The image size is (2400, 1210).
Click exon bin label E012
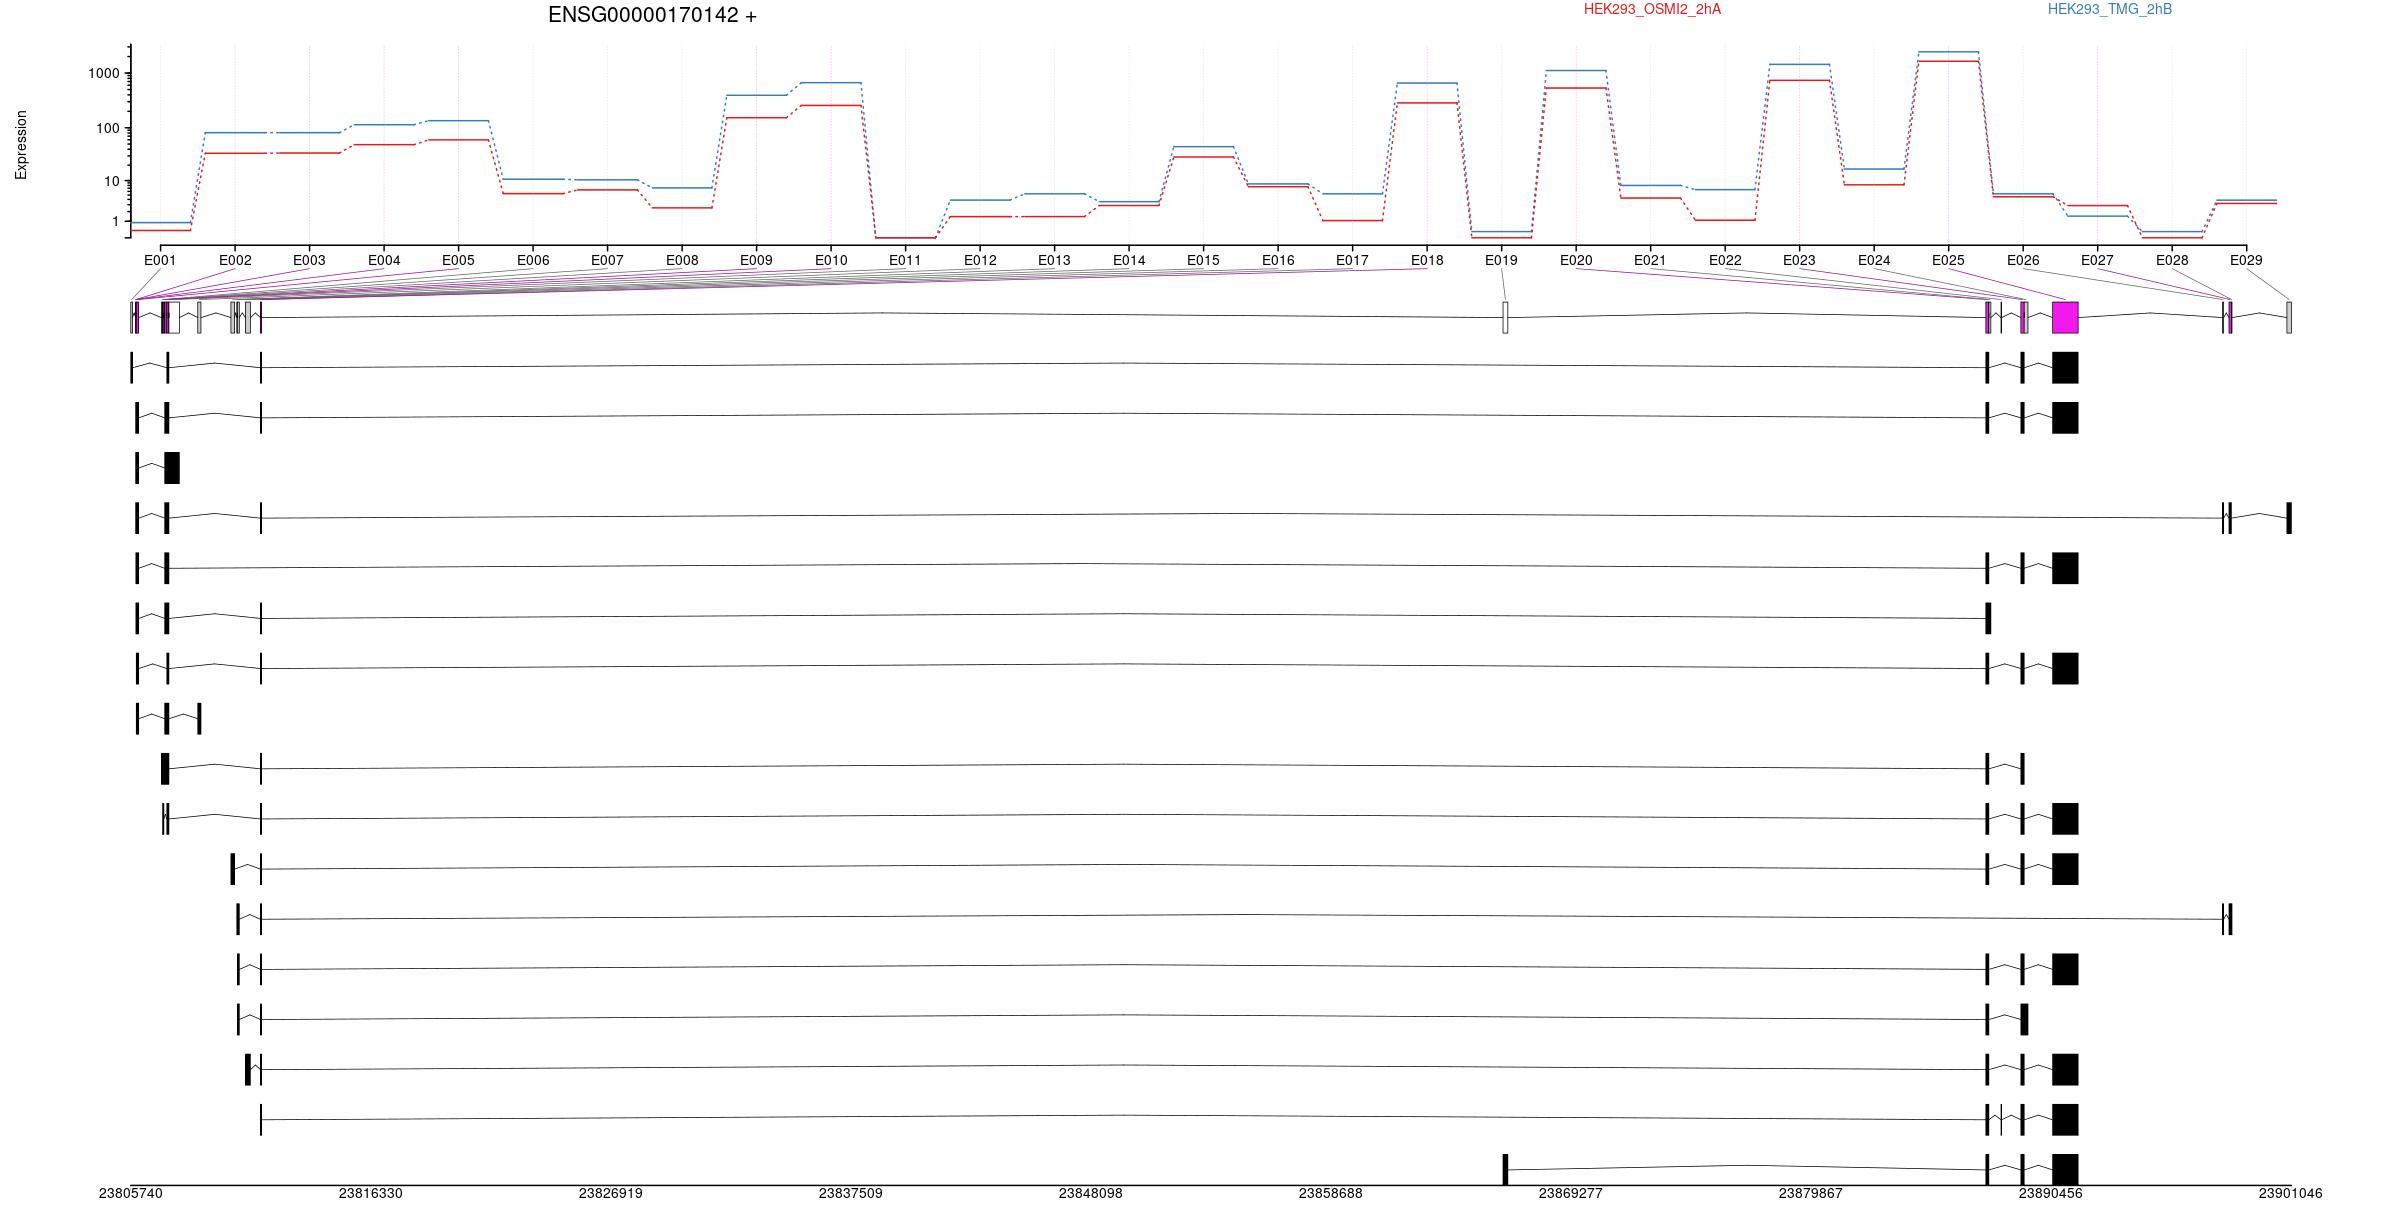(x=980, y=260)
